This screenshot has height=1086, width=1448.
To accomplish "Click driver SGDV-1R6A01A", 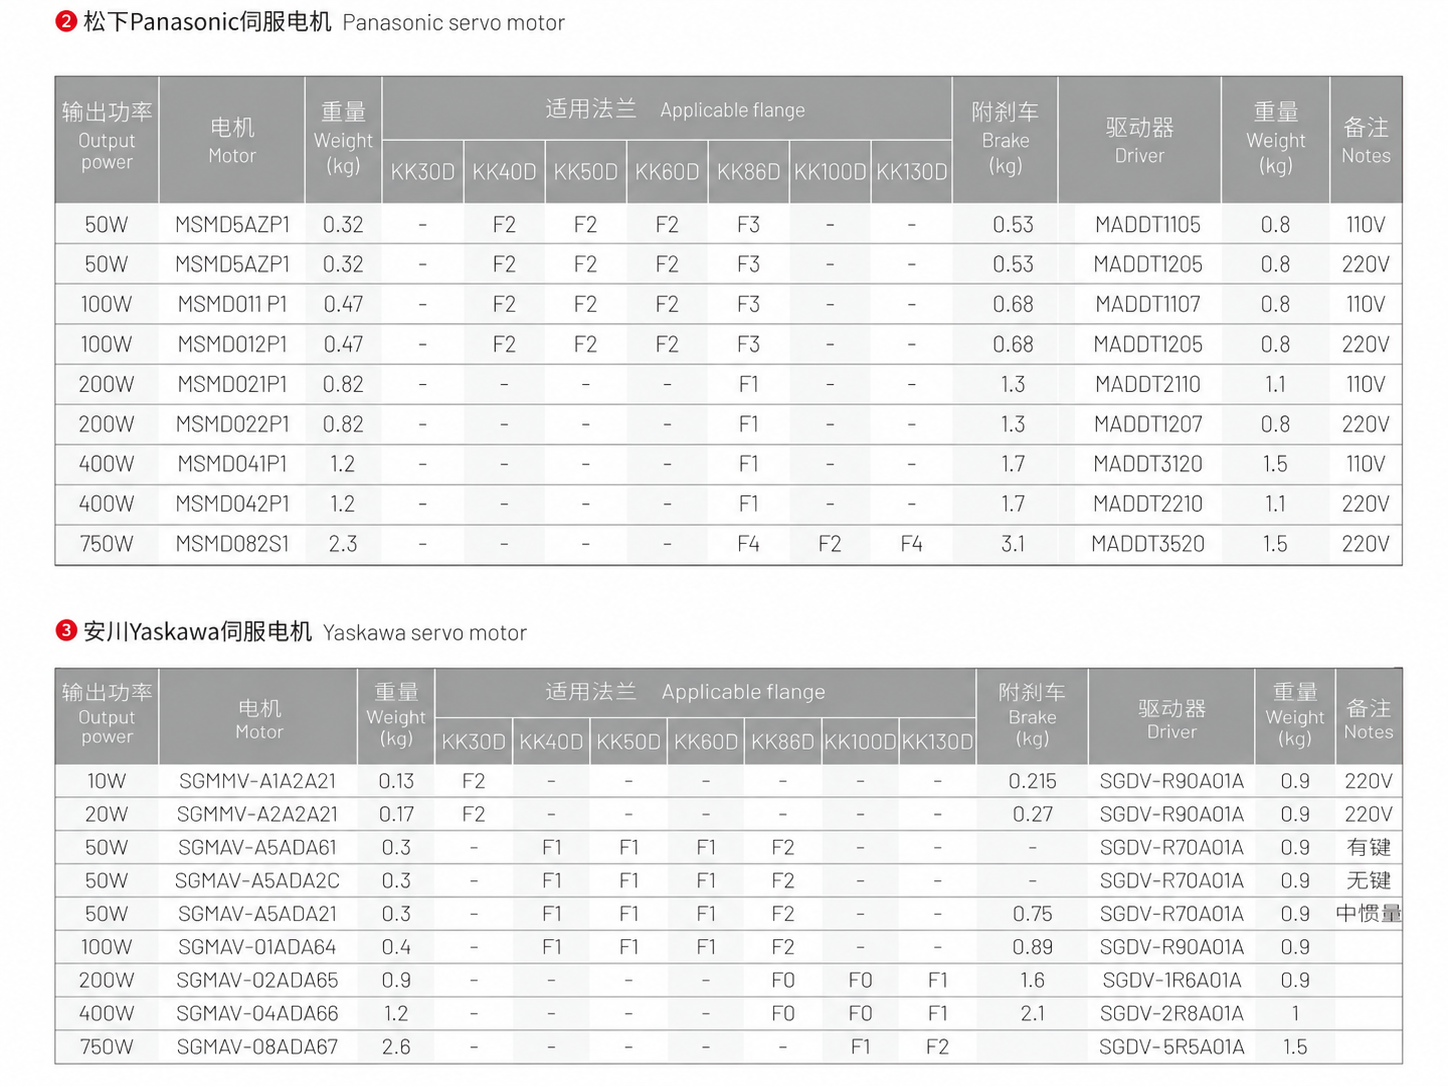I will [1172, 980].
